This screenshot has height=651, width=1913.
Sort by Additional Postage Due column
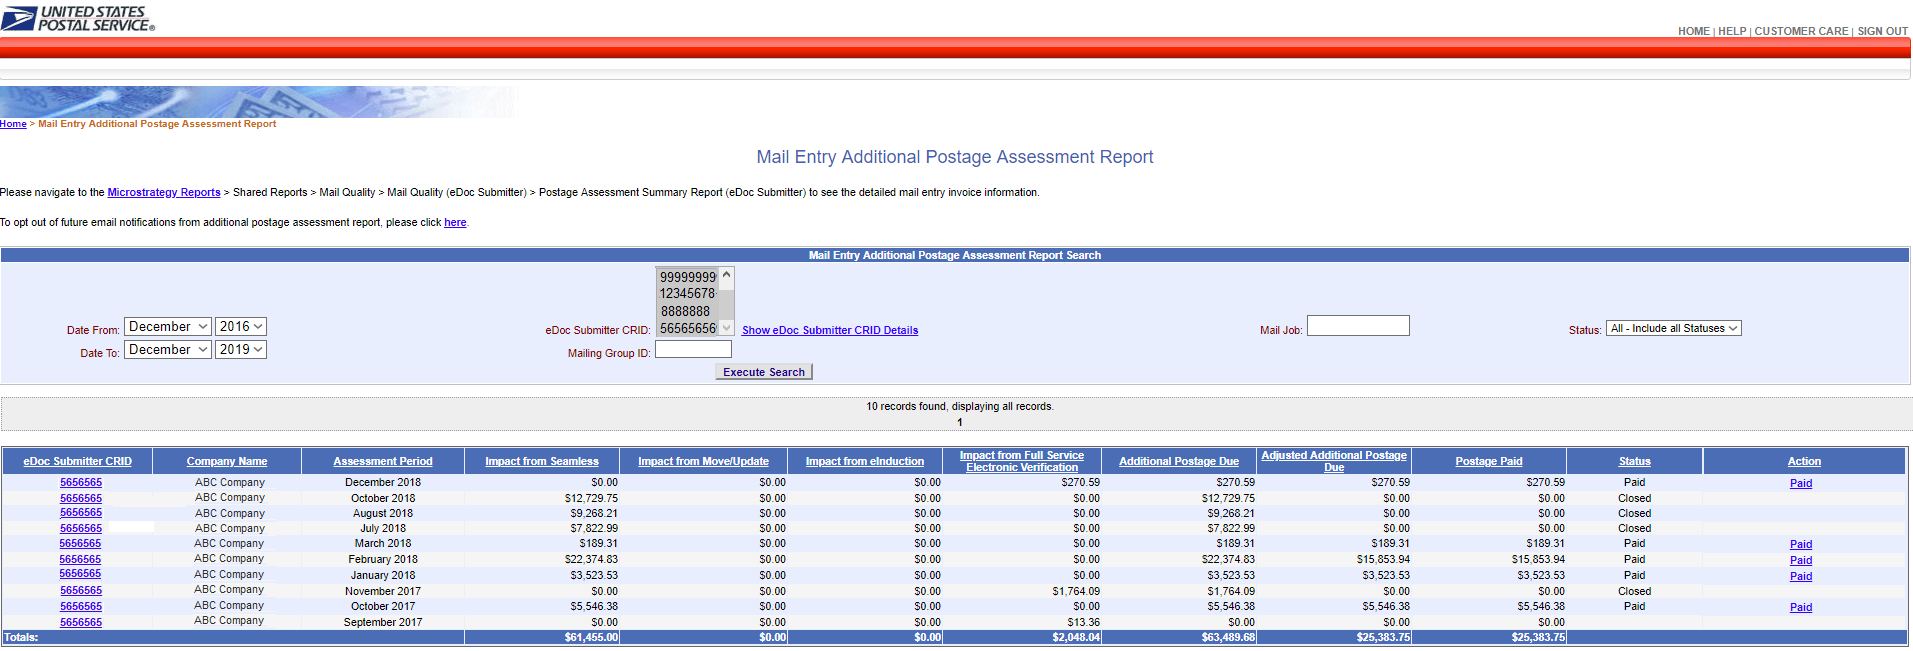(1178, 462)
